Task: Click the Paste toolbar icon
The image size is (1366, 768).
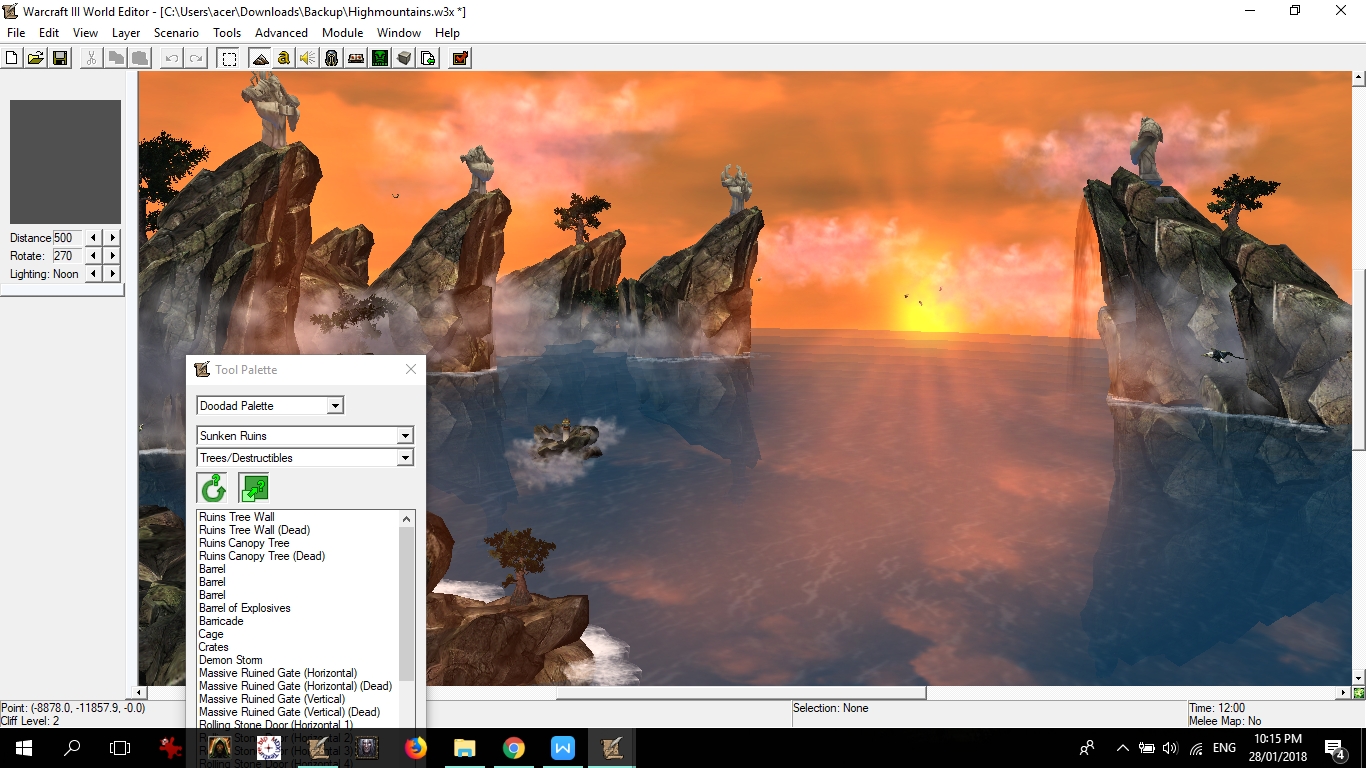Action: click(140, 58)
